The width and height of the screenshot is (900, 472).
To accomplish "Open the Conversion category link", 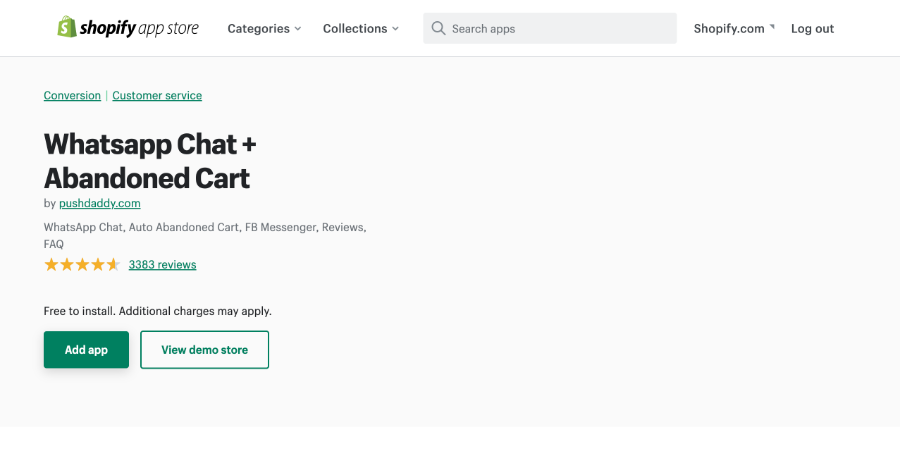I will coord(72,96).
